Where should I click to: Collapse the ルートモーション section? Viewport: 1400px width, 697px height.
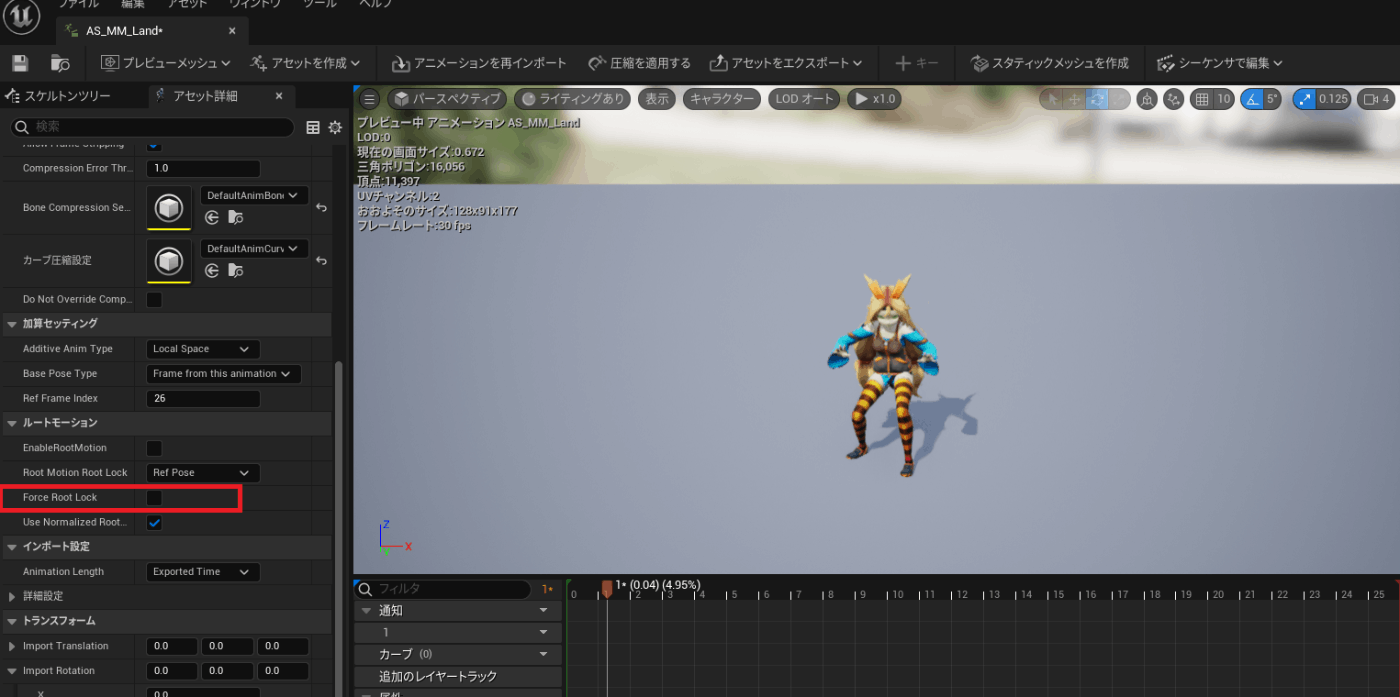(12, 423)
